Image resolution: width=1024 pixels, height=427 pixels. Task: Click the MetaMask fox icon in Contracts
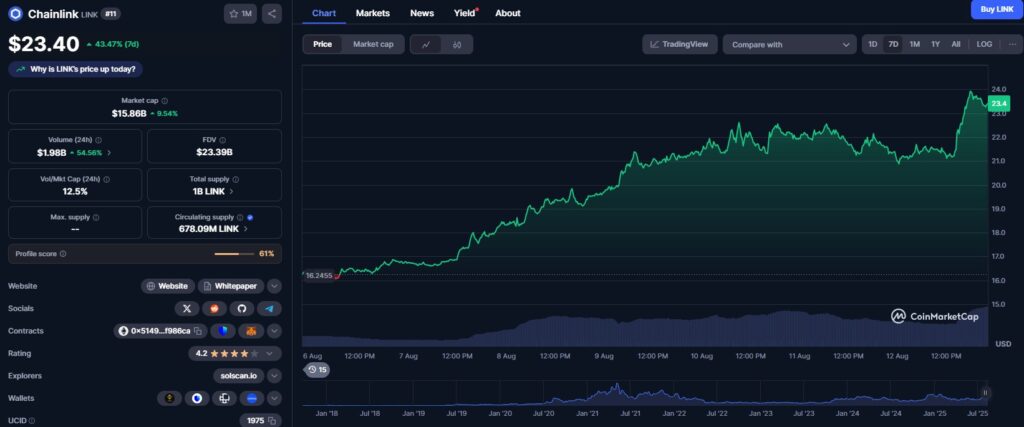tap(251, 331)
